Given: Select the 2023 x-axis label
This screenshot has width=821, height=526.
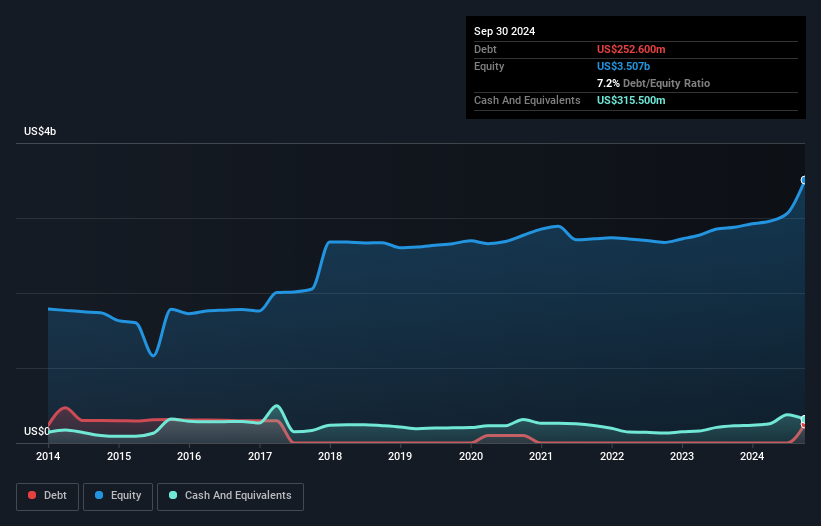Looking at the screenshot, I should [682, 456].
